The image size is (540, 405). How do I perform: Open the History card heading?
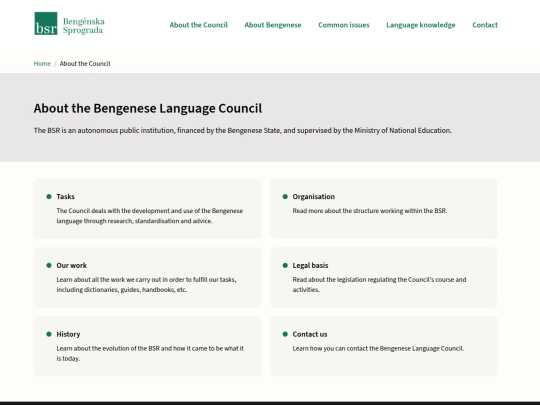click(x=68, y=334)
